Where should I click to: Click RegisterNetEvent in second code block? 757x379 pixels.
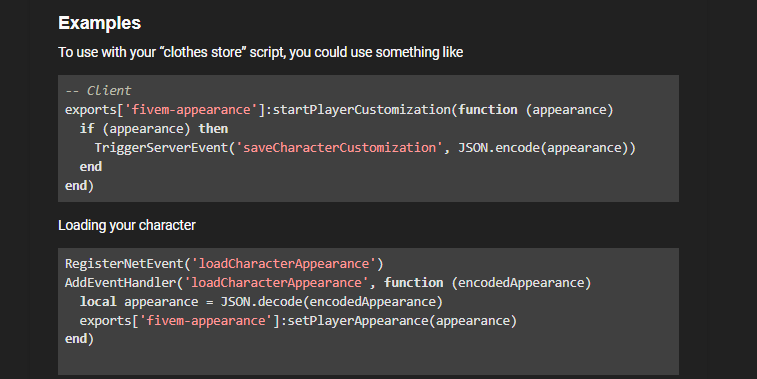click(x=124, y=264)
